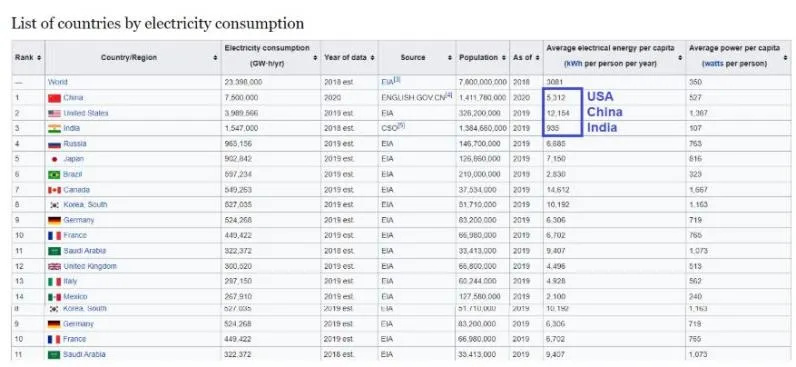This screenshot has height=367, width=796.
Task: Sort by Country/Region column arrows
Action: [215, 58]
